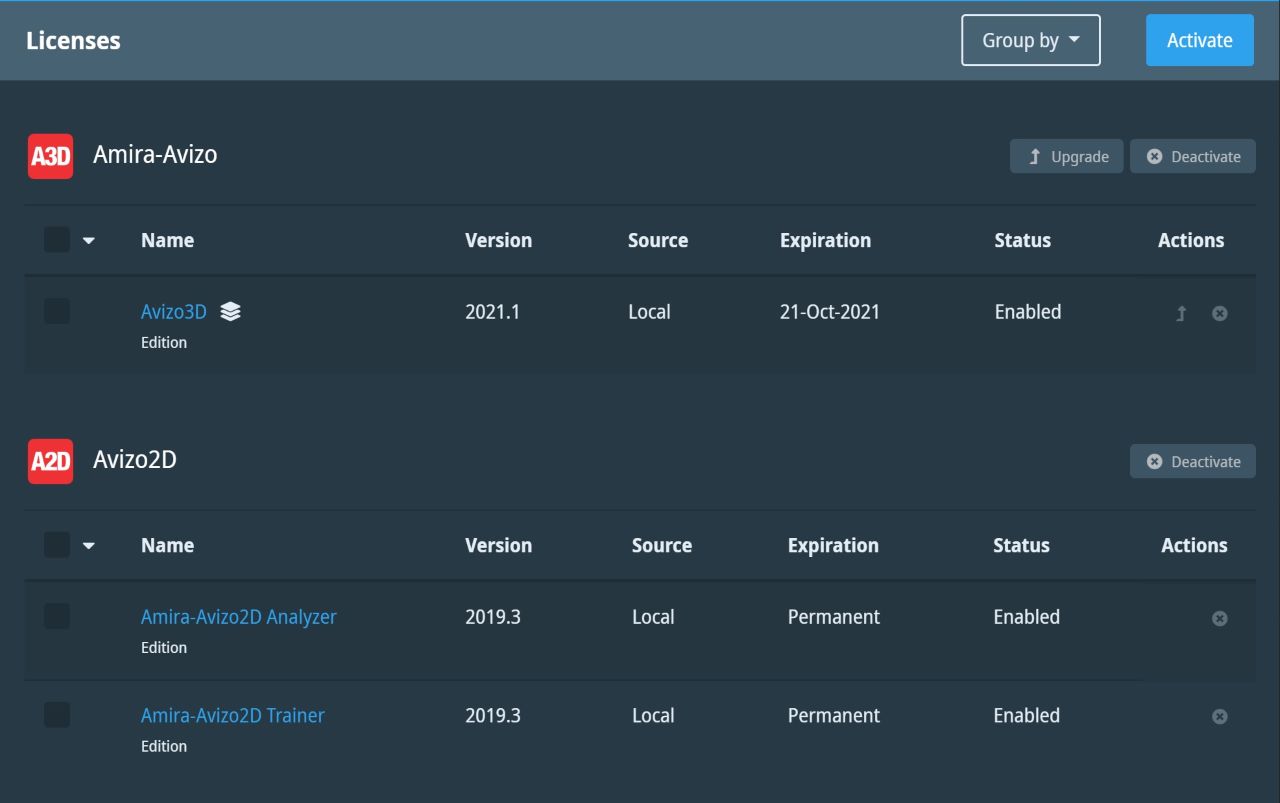Click the A3D Amira-Avizo product badge icon

pyautogui.click(x=50, y=156)
